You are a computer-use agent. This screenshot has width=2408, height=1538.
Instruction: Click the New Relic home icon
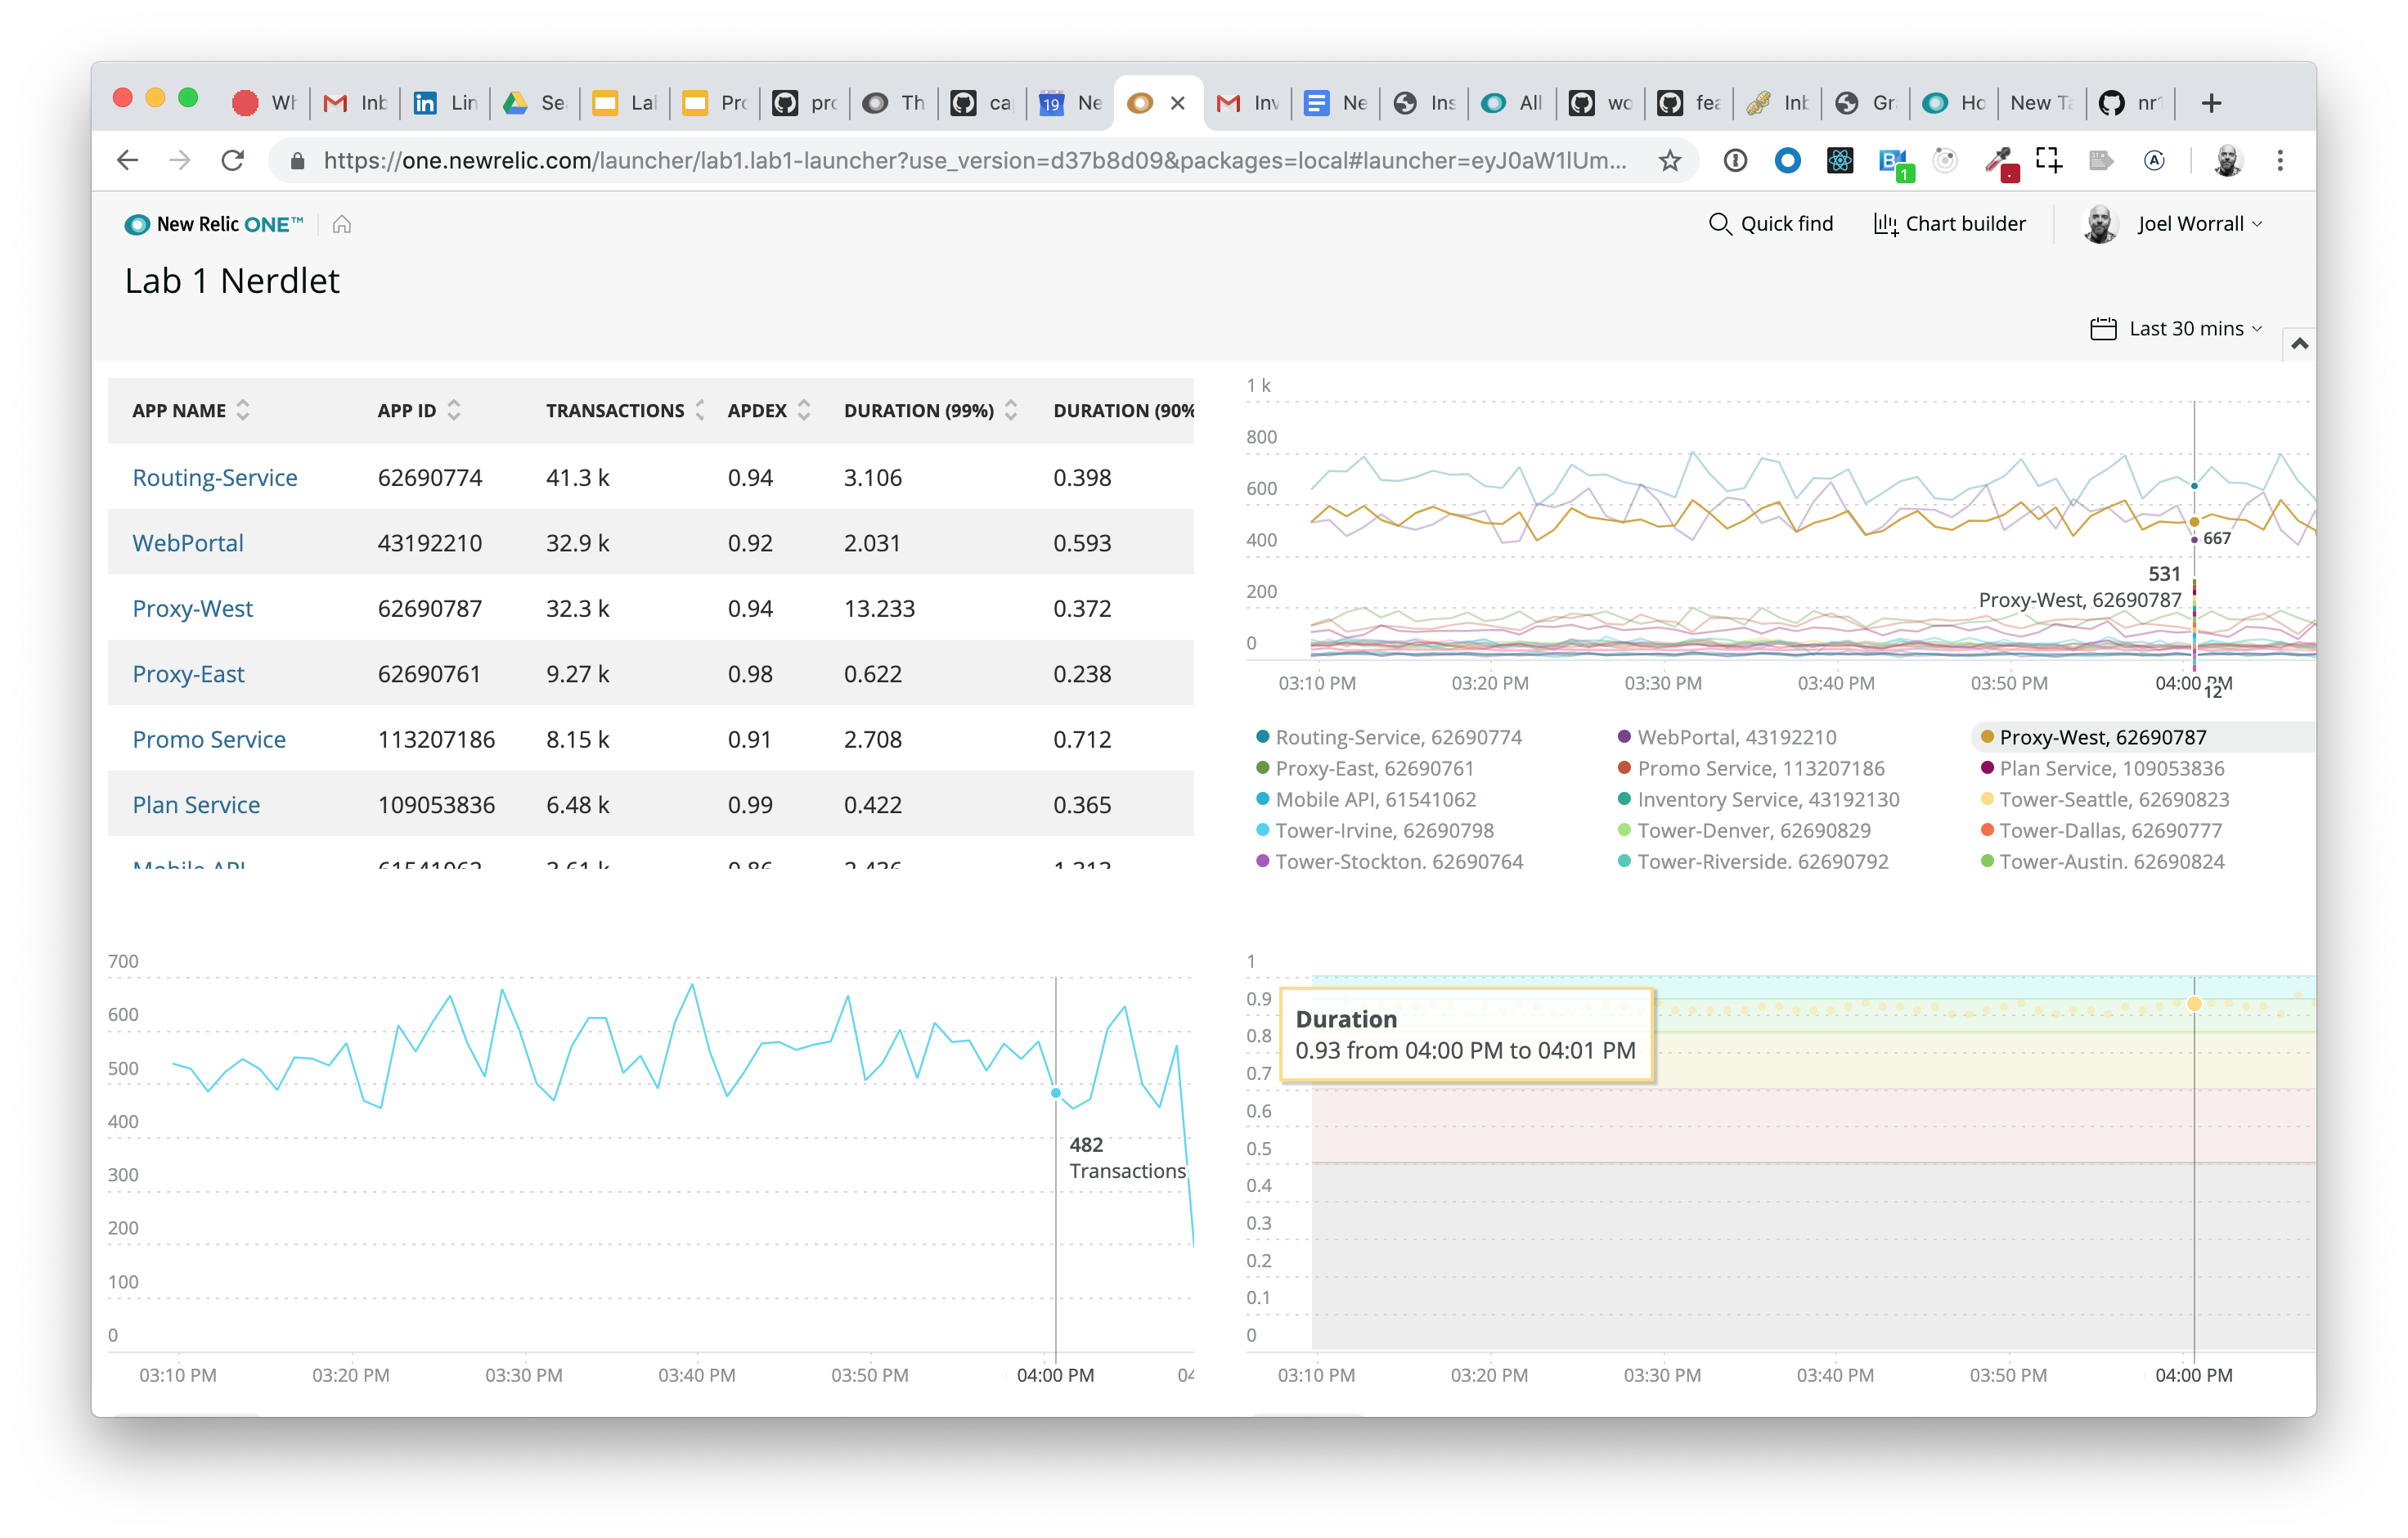(x=342, y=224)
